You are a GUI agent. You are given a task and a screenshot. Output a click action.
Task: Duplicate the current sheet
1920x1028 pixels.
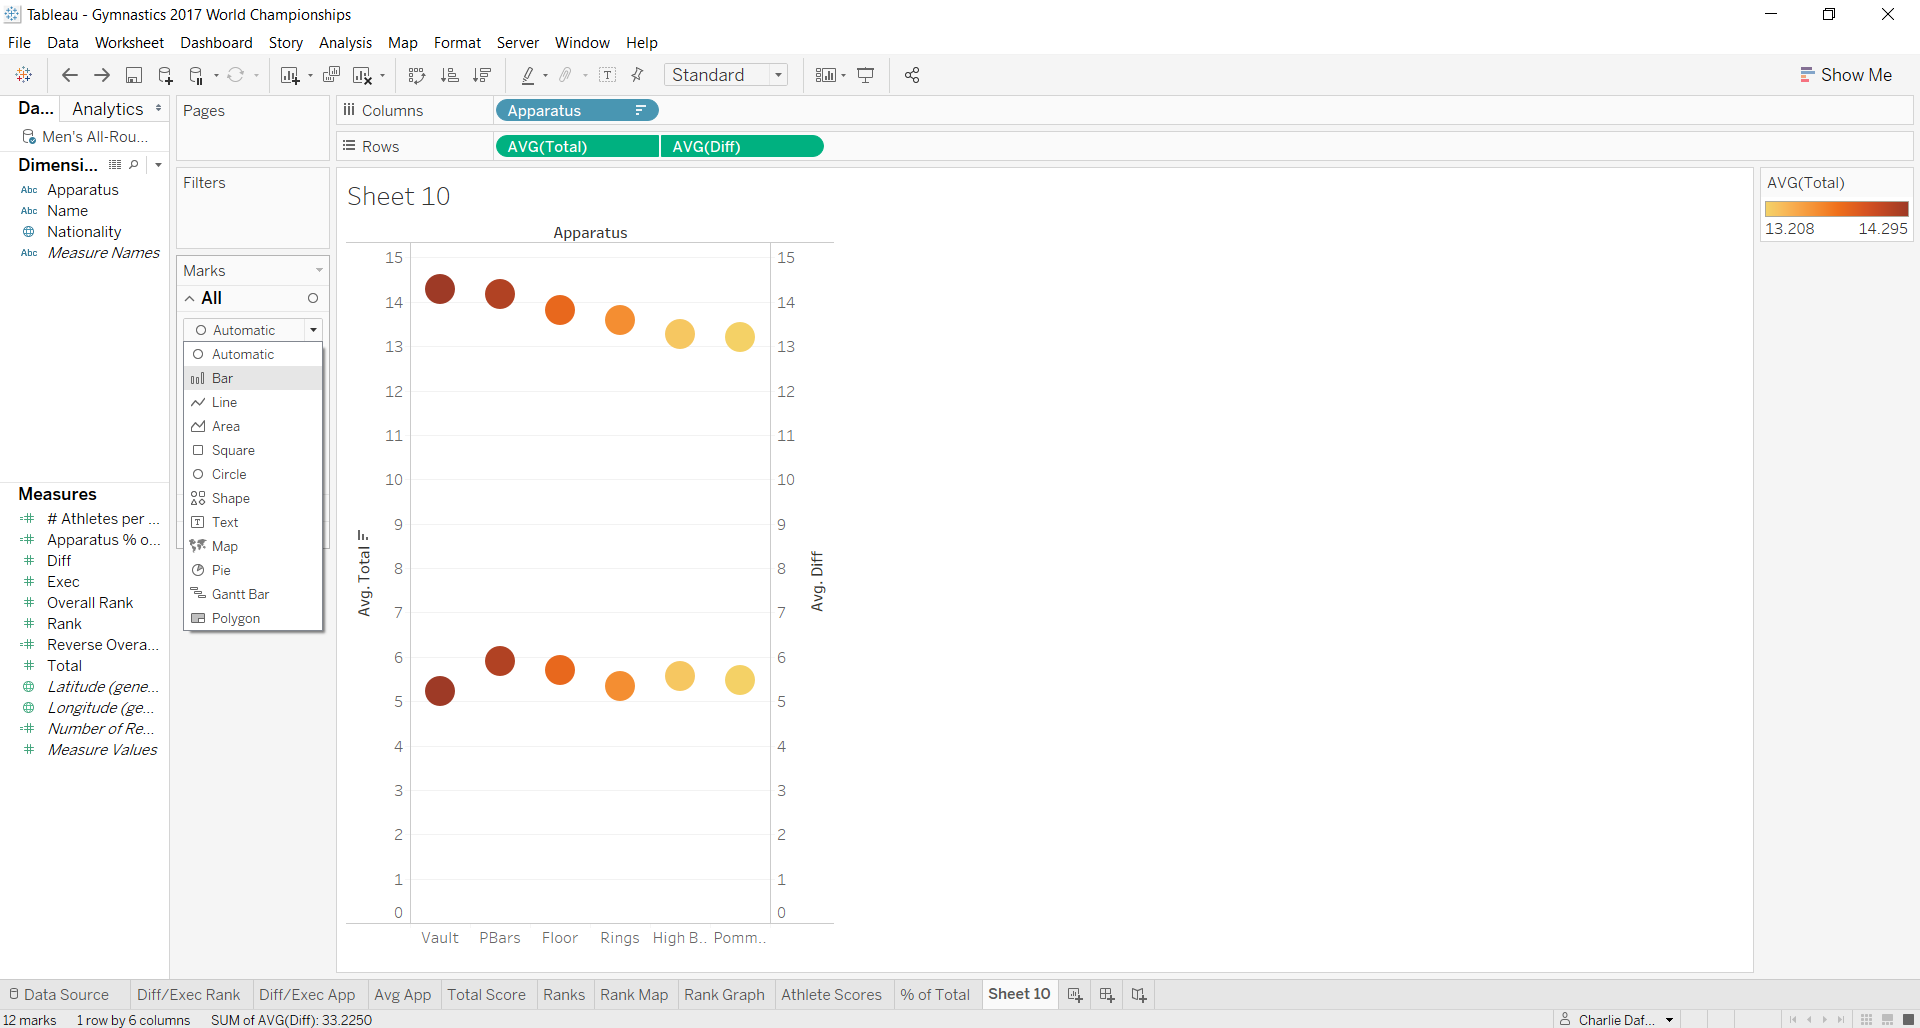[331, 75]
